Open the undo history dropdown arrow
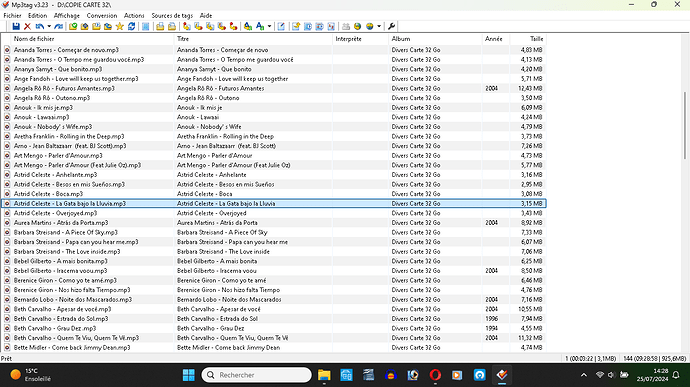The image size is (690, 387). click(49, 26)
